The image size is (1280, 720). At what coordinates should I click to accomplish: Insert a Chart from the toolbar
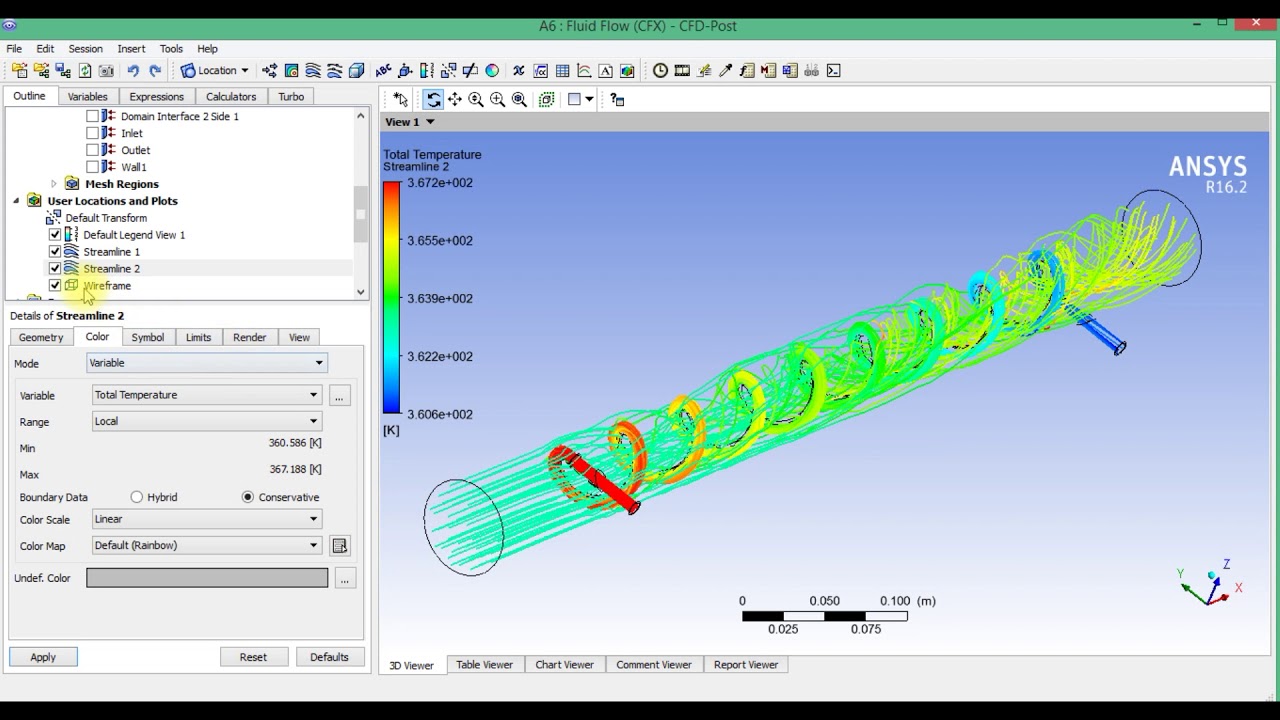coord(584,71)
